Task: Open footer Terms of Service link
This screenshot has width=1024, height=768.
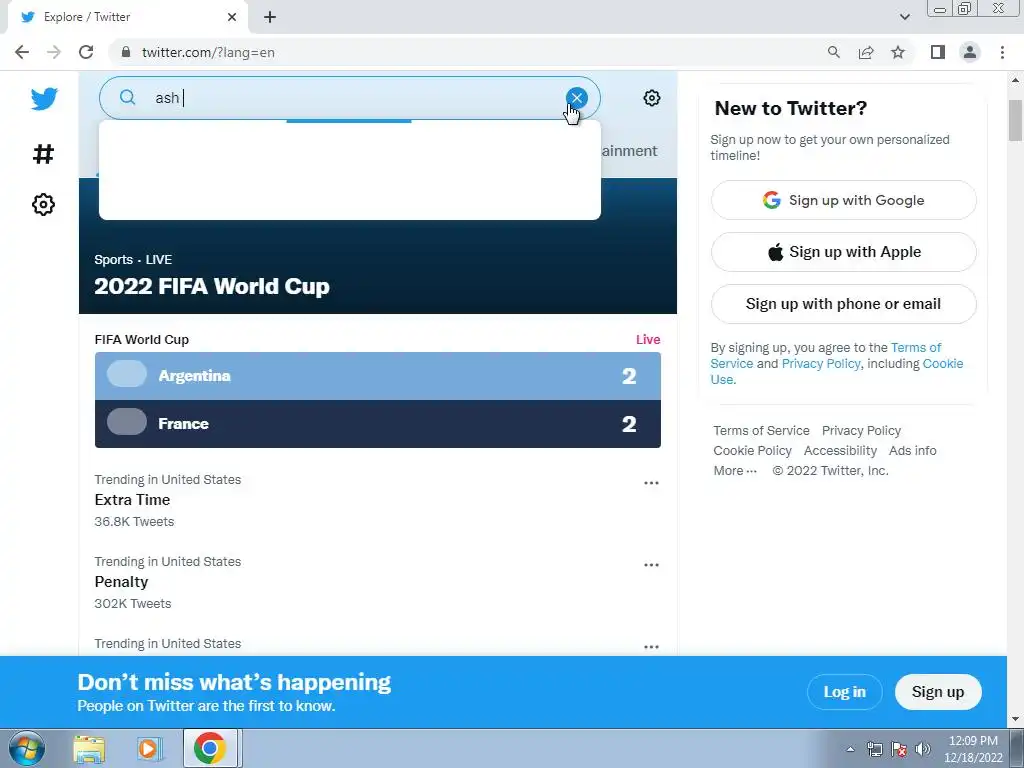Action: pyautogui.click(x=761, y=430)
